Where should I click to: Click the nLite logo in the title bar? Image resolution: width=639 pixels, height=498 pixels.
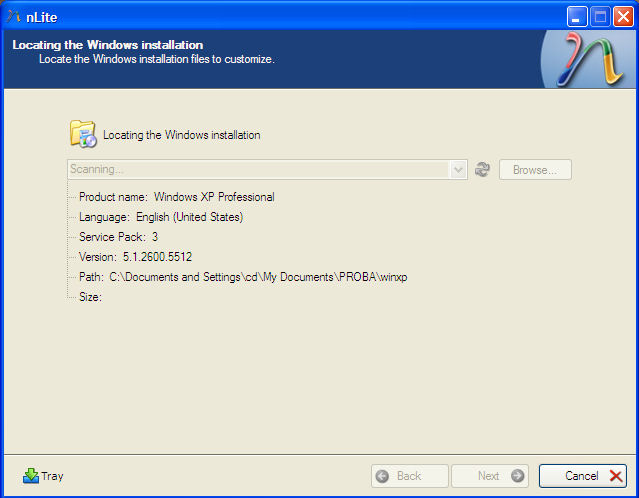point(13,17)
